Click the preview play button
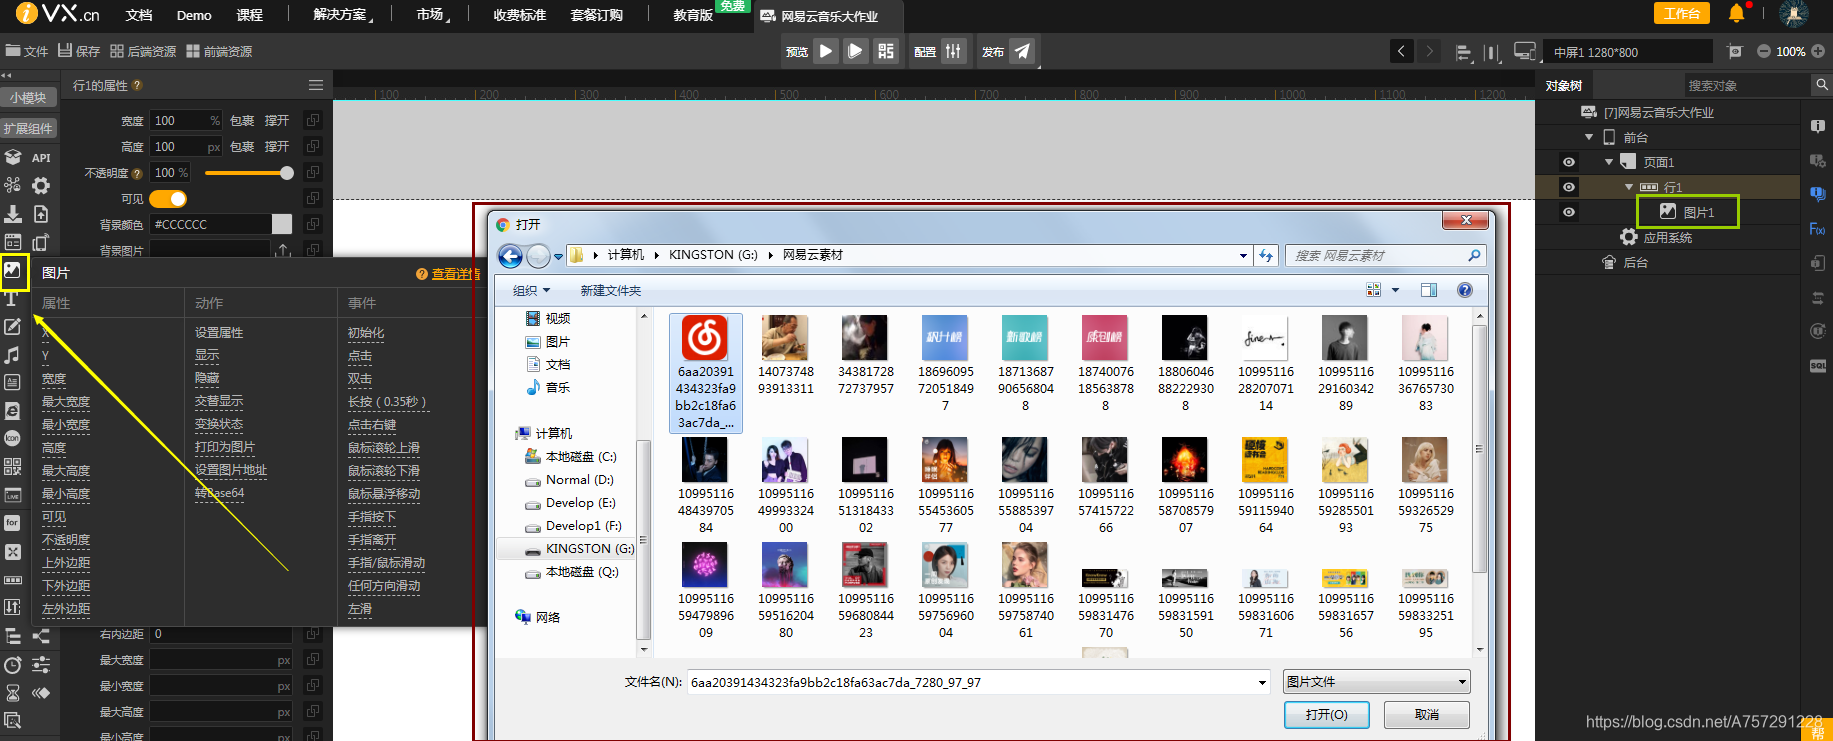The image size is (1833, 741). pos(826,51)
